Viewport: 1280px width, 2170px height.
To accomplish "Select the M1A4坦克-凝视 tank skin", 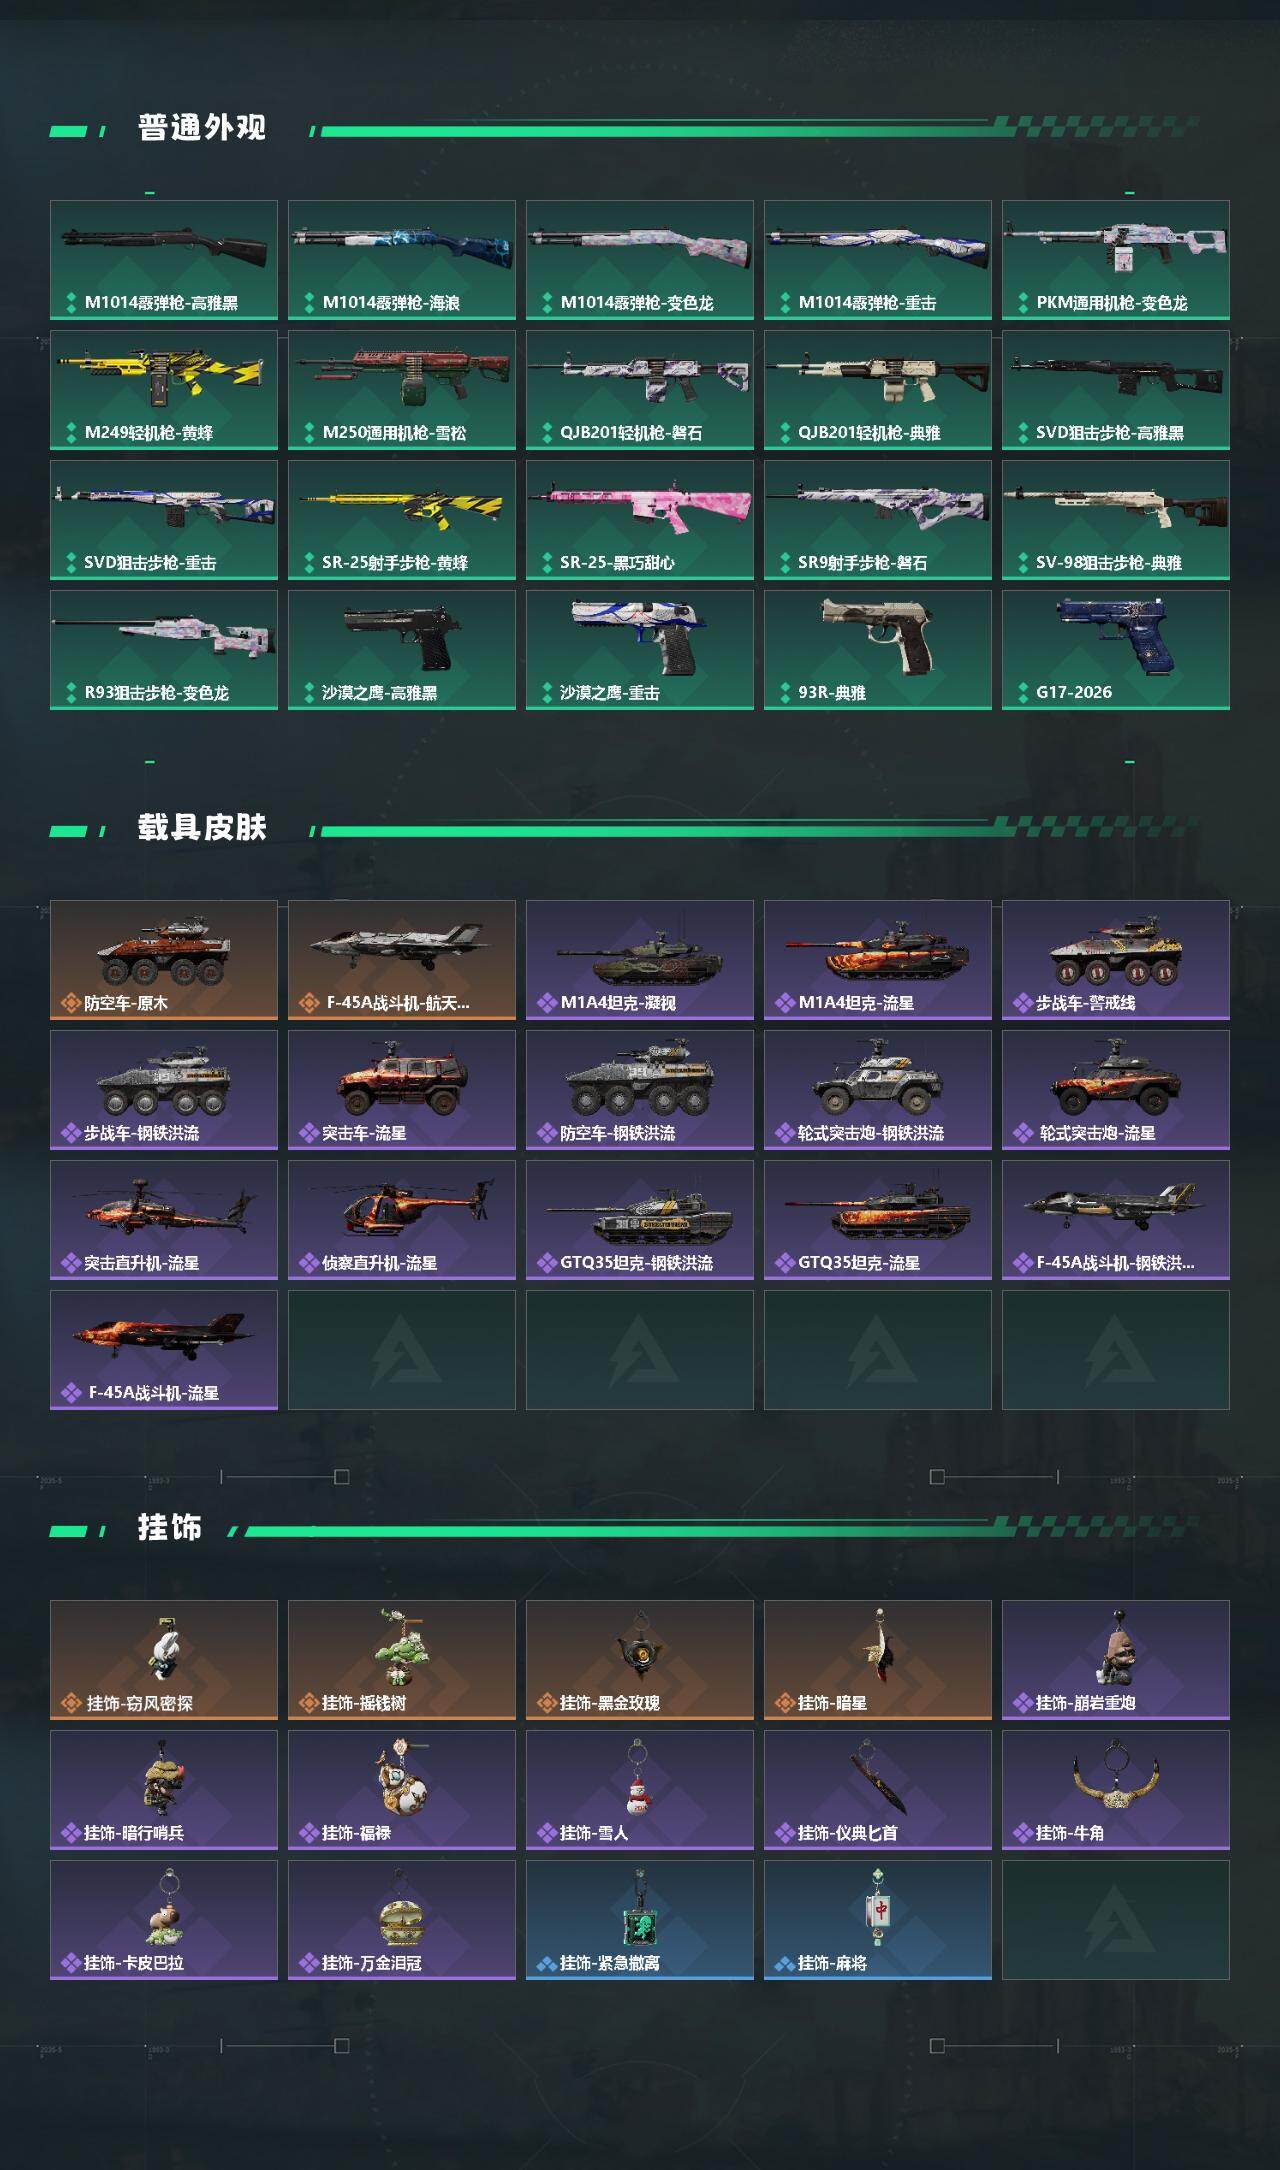I will [640, 960].
